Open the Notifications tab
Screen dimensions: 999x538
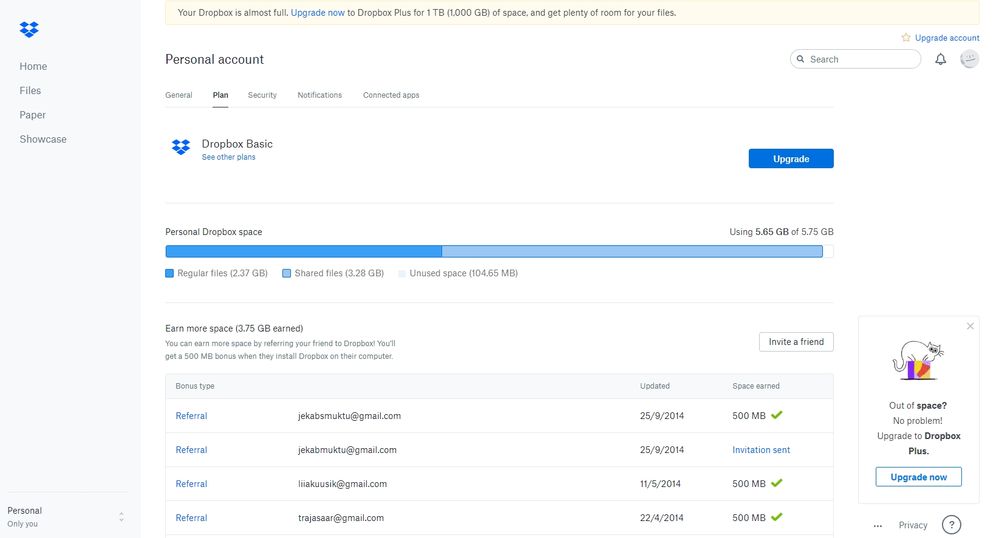tap(319, 95)
